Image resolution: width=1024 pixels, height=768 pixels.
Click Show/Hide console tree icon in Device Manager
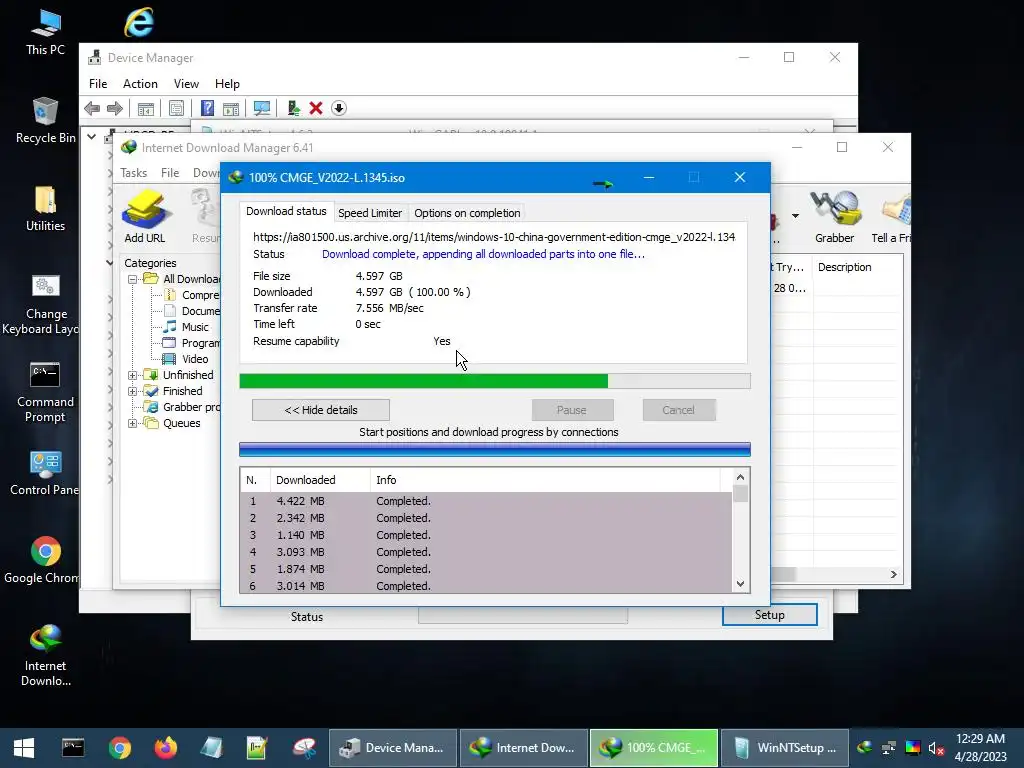(x=146, y=108)
